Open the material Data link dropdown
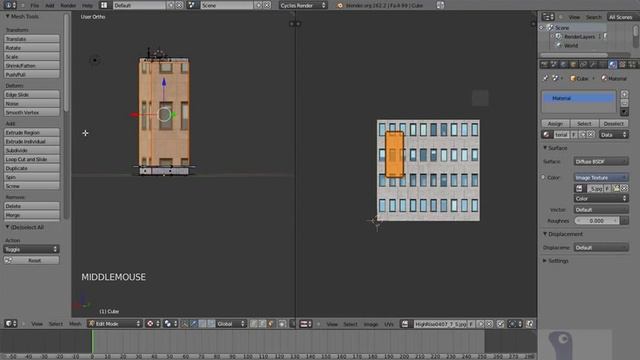 point(613,135)
